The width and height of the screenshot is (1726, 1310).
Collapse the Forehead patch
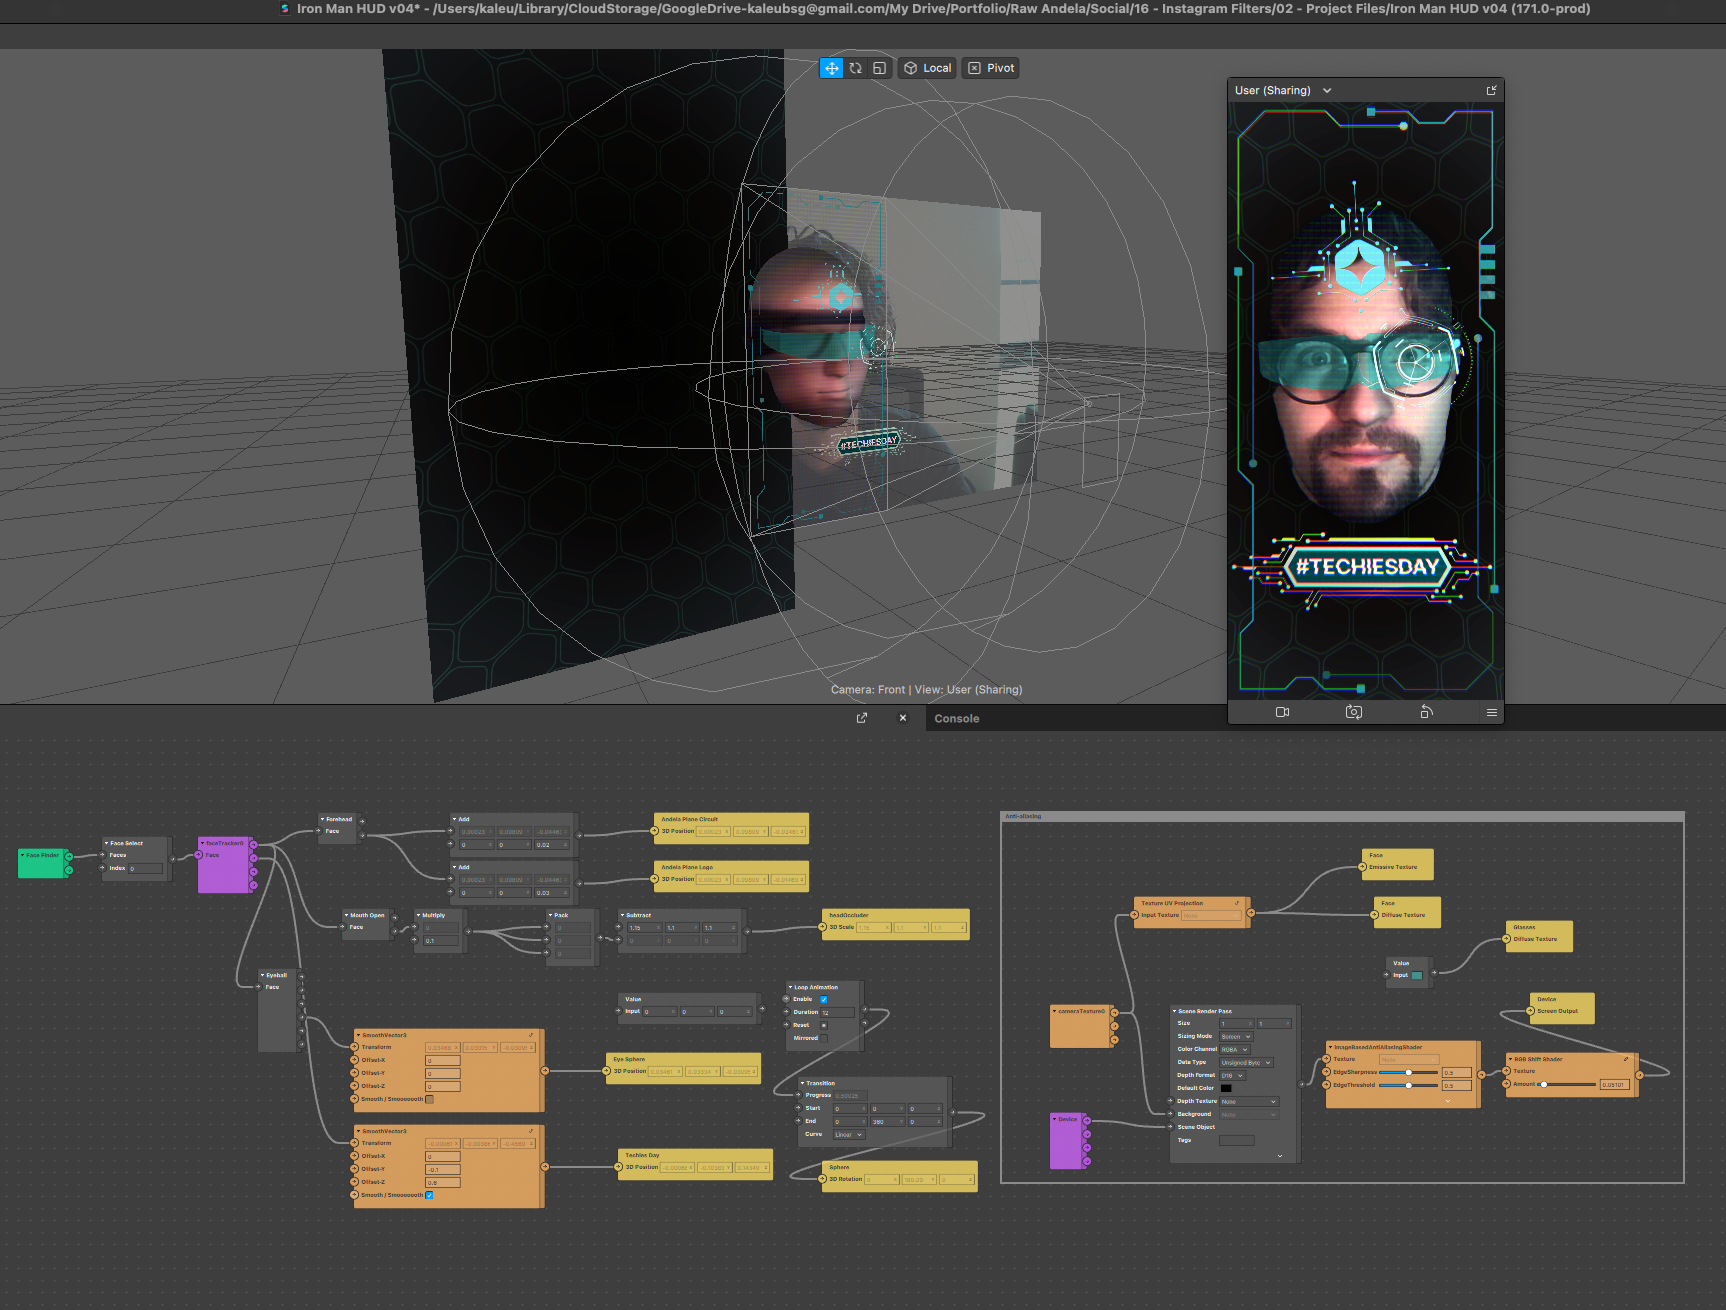(x=322, y=819)
